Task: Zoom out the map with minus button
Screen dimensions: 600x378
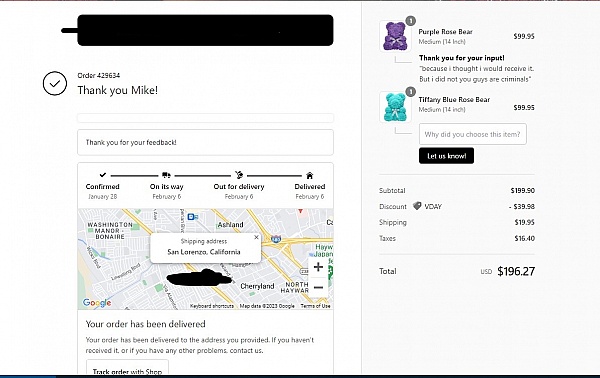Action: tap(318, 287)
